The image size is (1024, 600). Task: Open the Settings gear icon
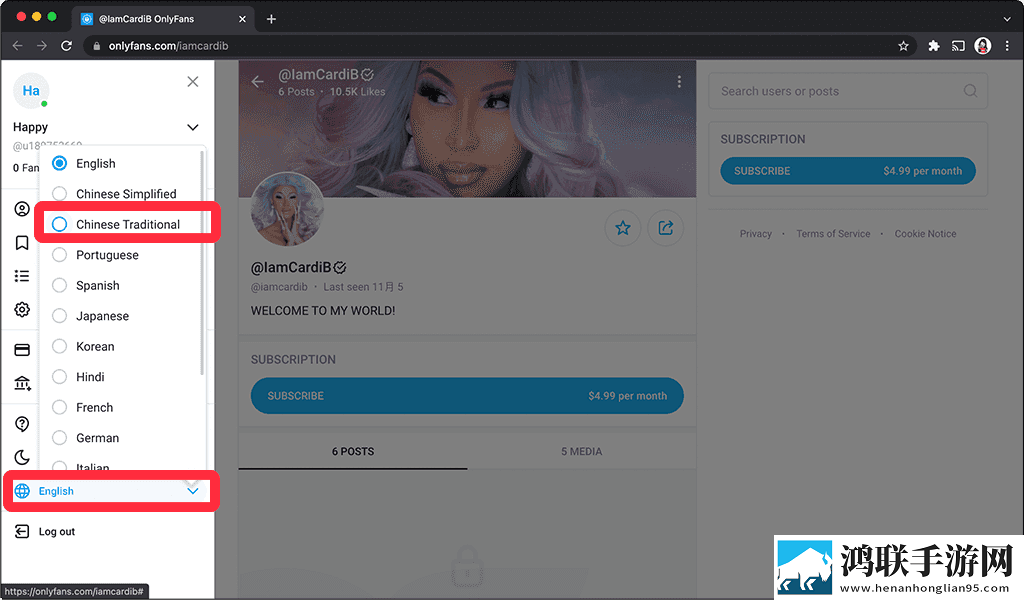point(22,309)
